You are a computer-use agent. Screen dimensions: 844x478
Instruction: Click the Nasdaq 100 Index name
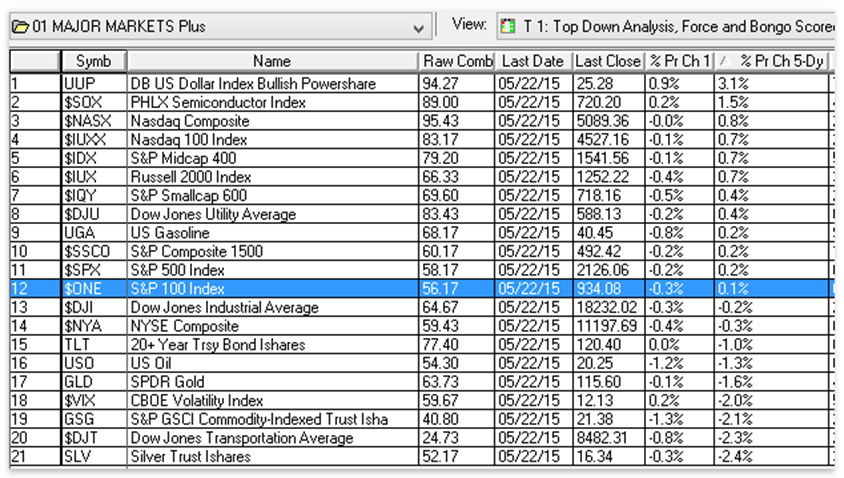coord(188,139)
